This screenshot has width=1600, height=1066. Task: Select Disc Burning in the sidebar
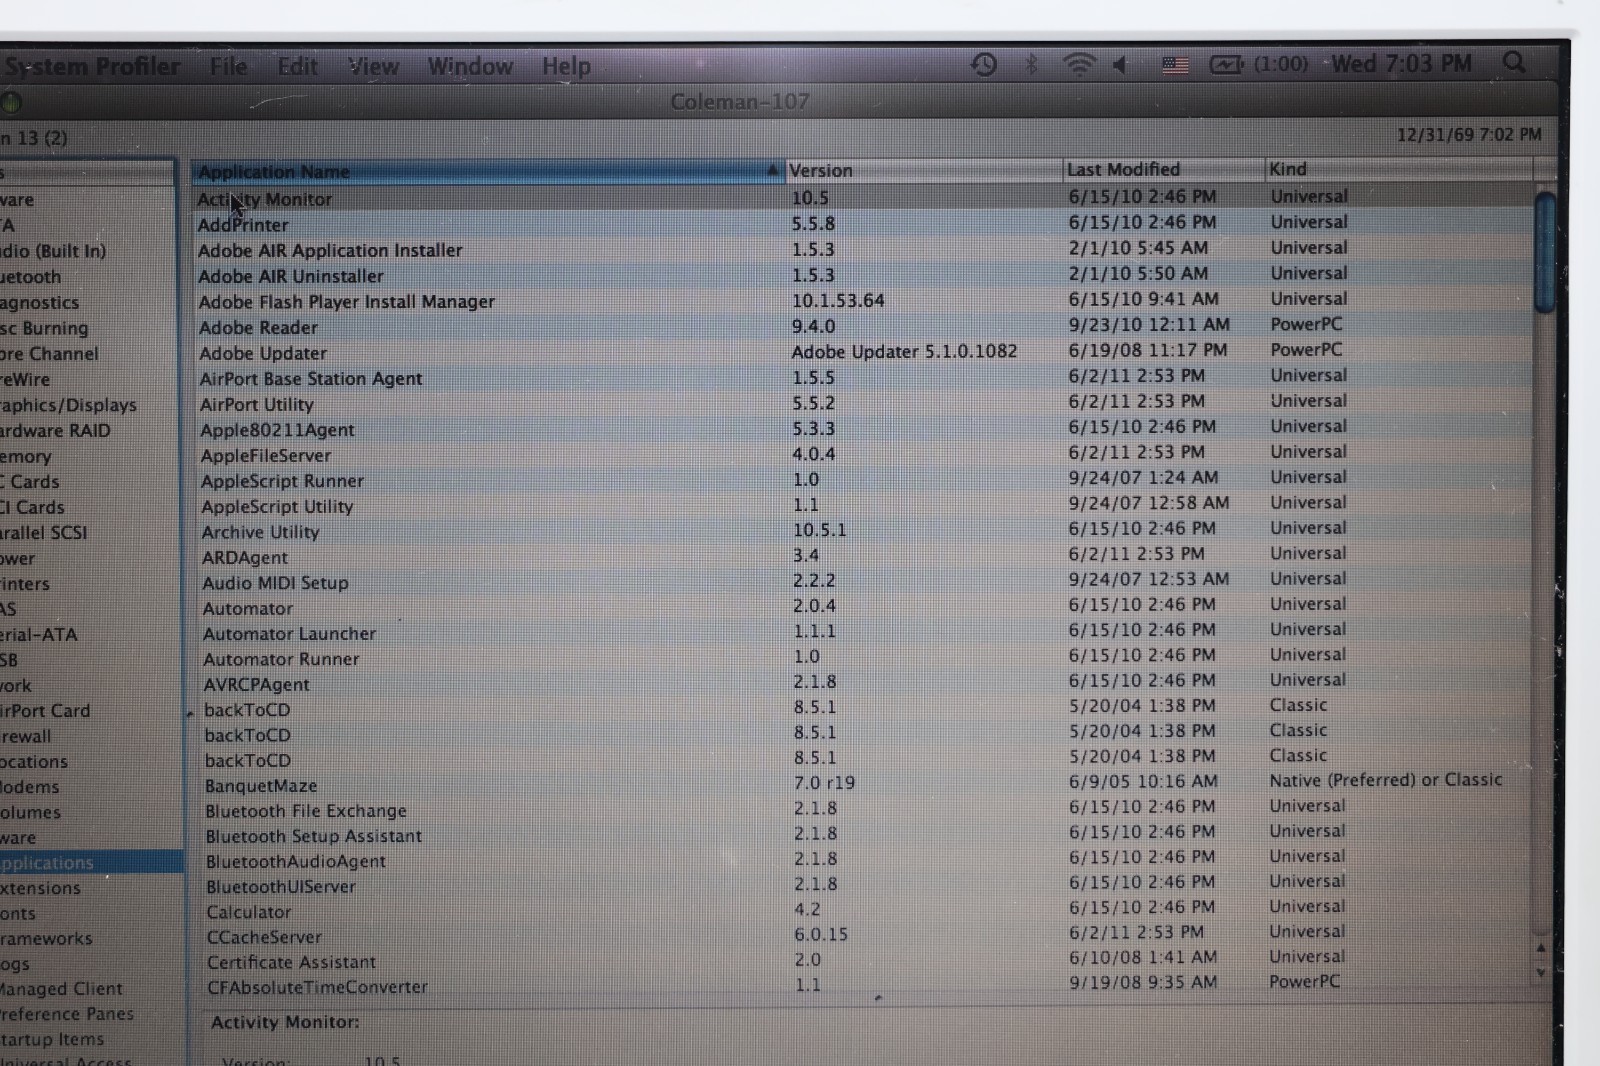pyautogui.click(x=88, y=328)
